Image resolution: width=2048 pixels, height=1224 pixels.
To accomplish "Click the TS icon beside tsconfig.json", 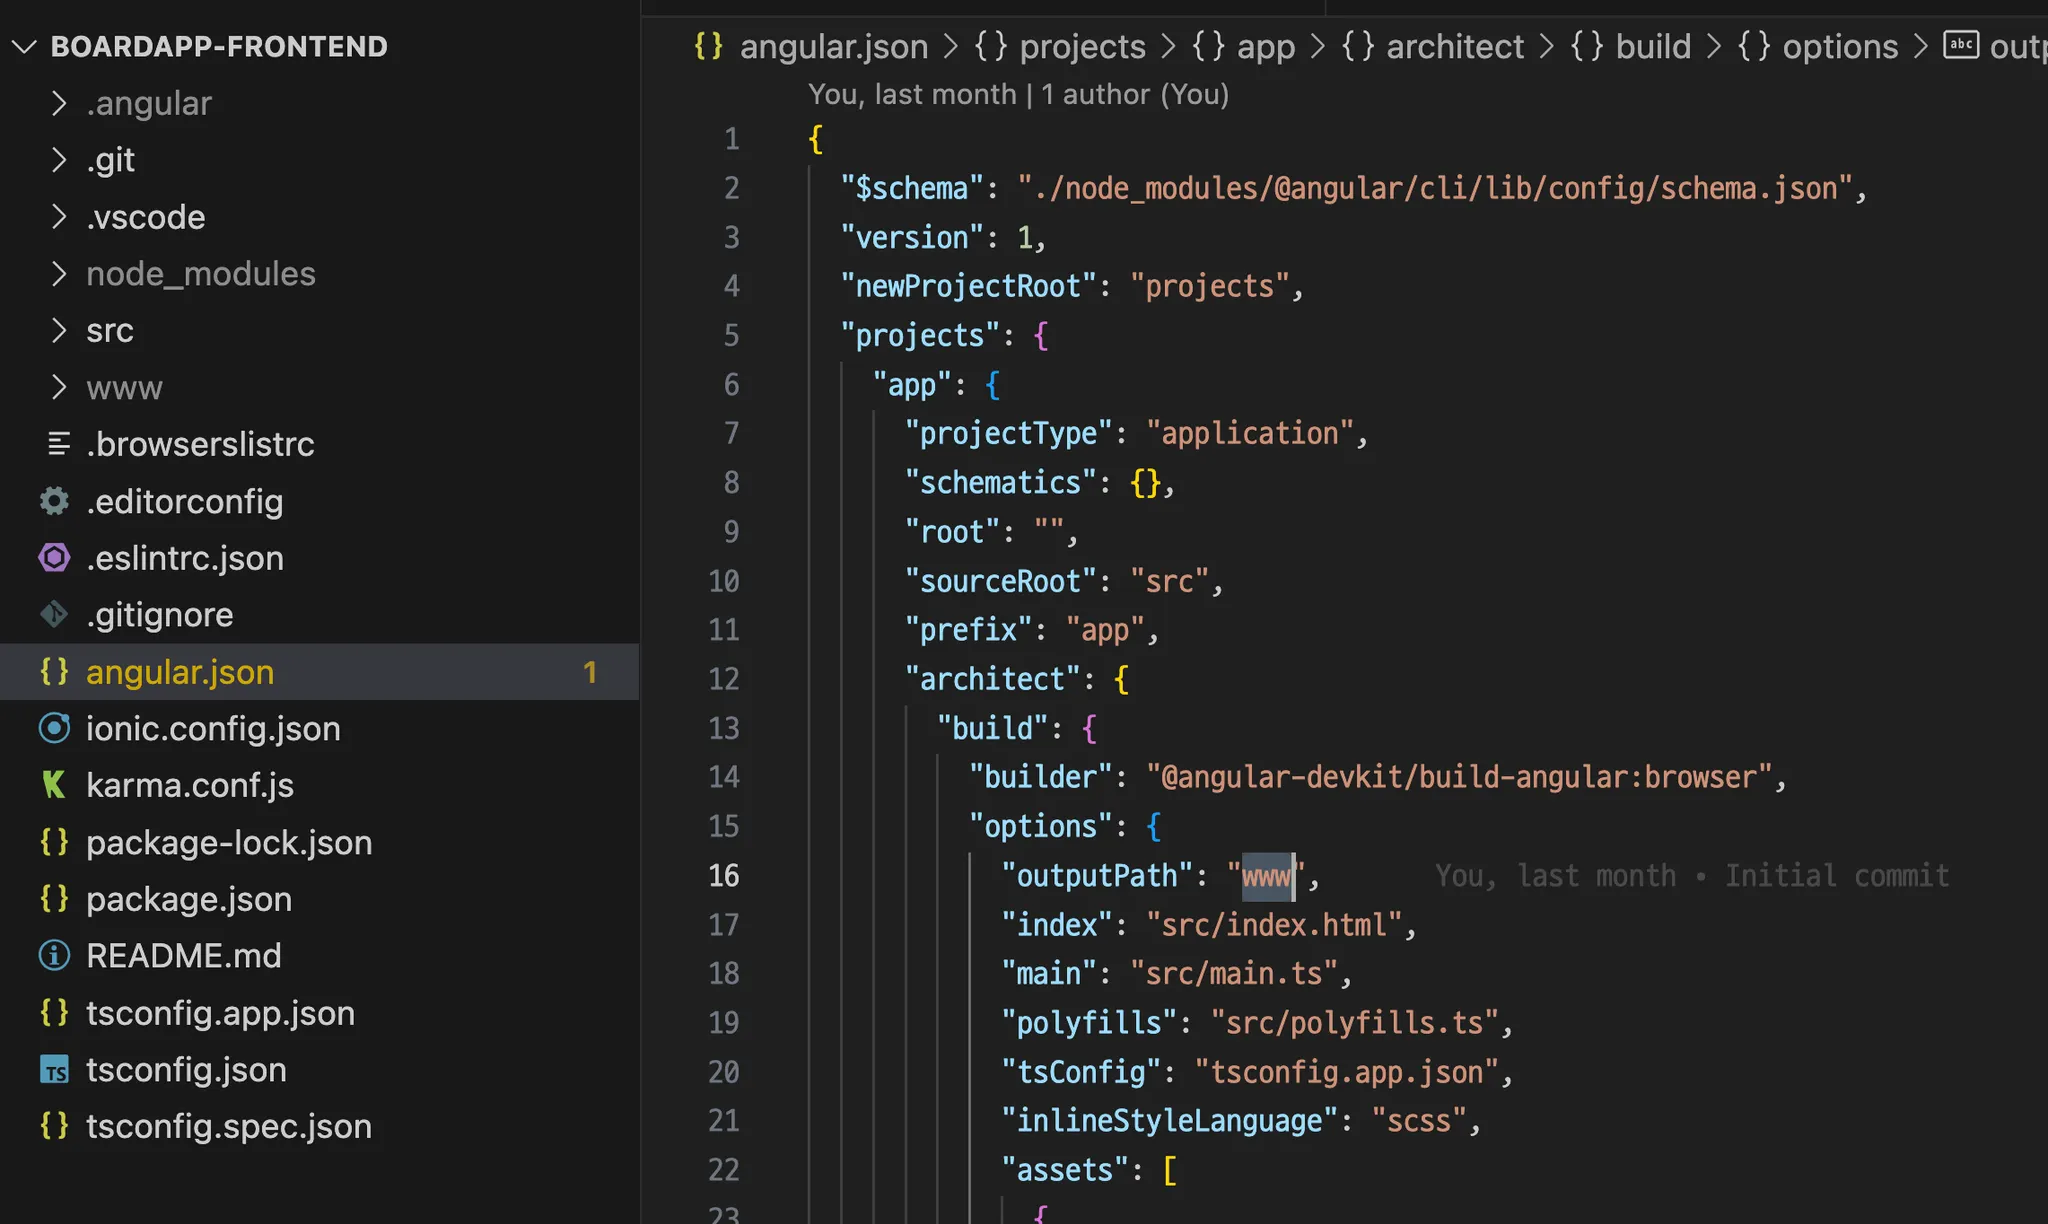I will tap(54, 1070).
